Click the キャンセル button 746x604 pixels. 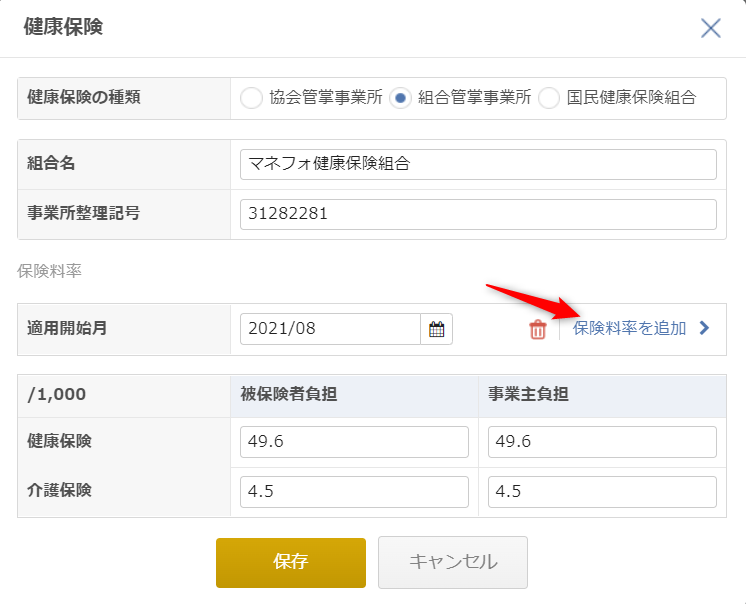[453, 562]
